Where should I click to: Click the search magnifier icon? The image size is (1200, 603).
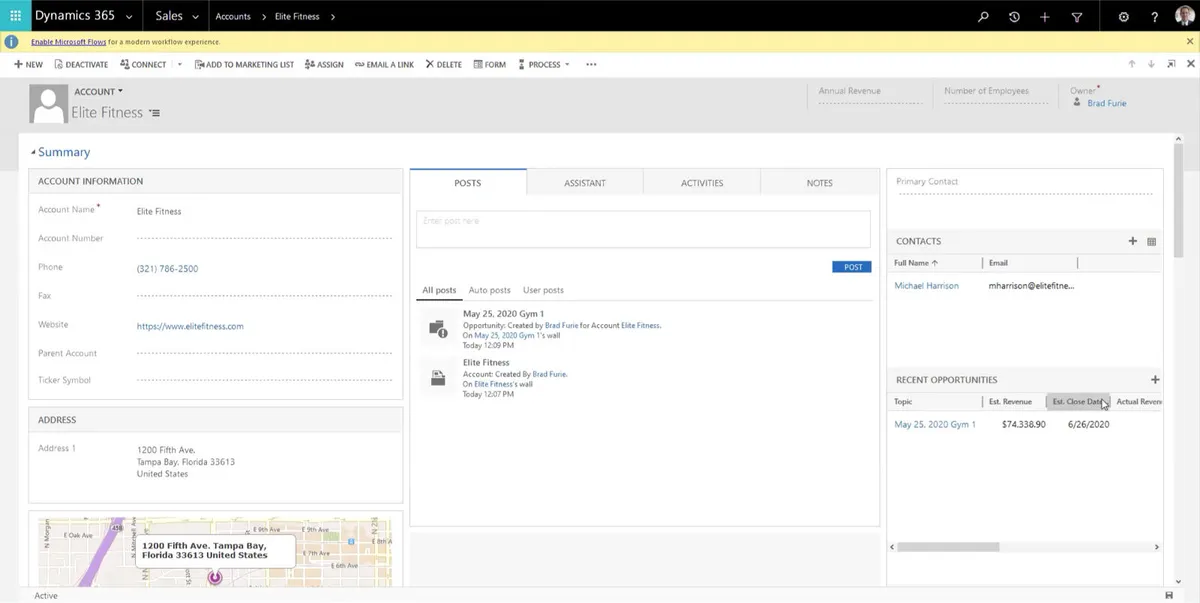pyautogui.click(x=983, y=17)
